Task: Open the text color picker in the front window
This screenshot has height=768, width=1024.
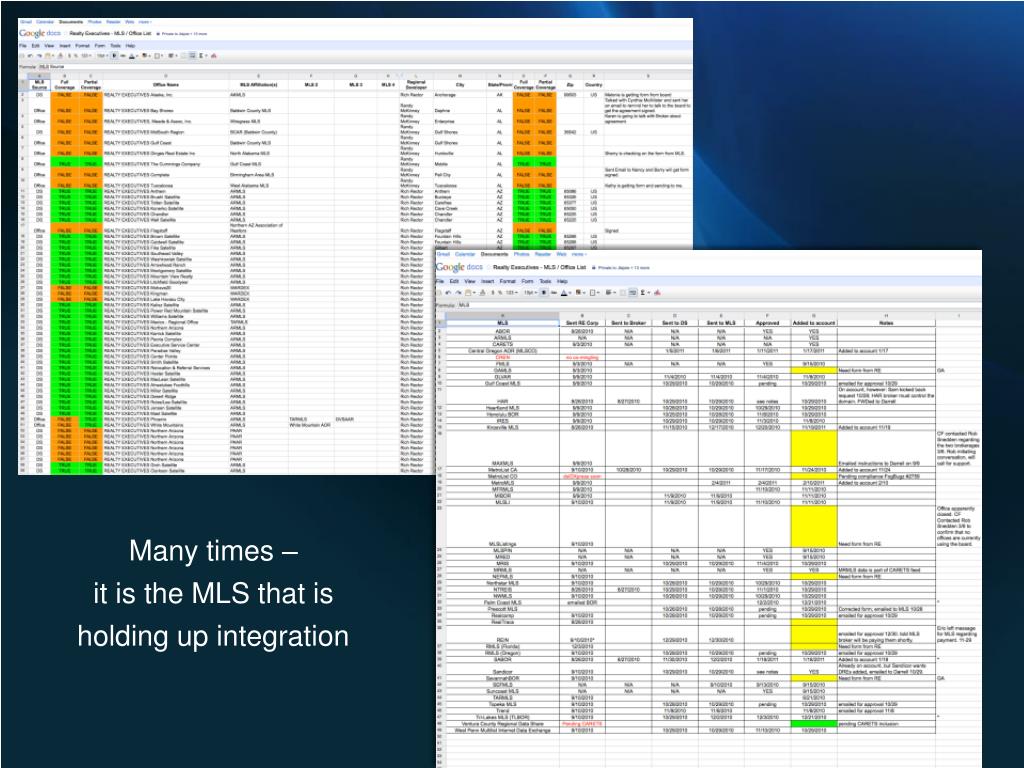Action: click(x=567, y=293)
